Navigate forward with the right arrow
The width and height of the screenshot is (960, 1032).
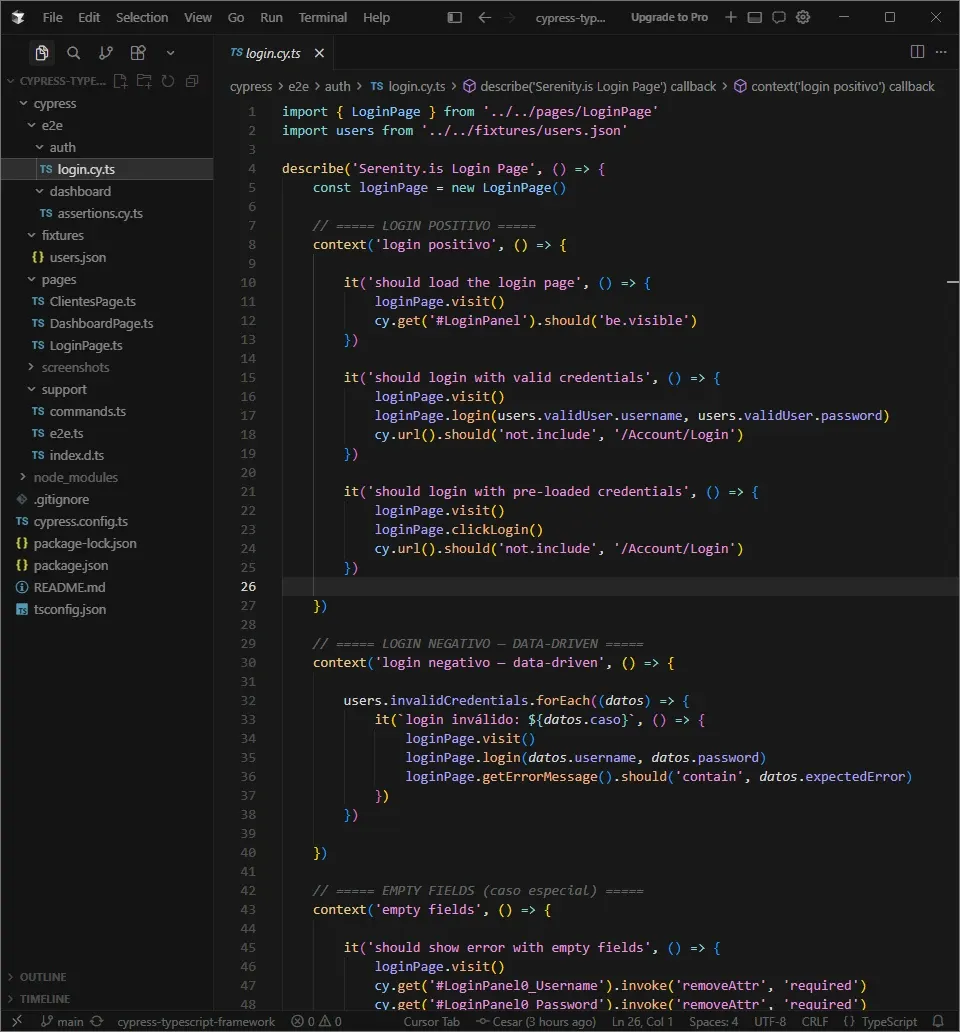tap(509, 17)
